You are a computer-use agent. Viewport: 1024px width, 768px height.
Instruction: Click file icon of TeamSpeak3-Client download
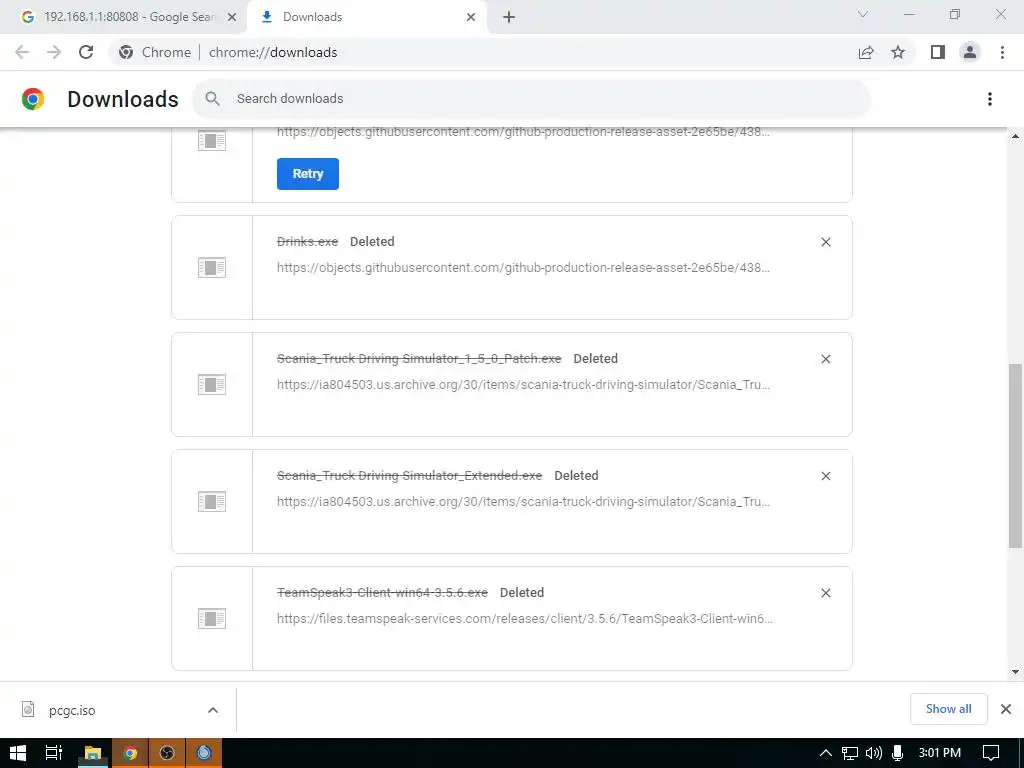coord(212,618)
